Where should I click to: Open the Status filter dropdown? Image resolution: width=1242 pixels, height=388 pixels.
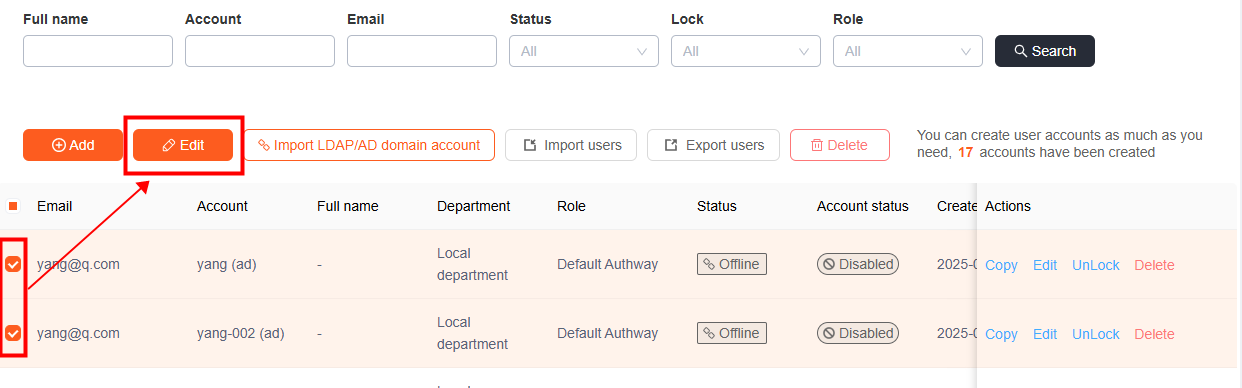click(x=584, y=51)
